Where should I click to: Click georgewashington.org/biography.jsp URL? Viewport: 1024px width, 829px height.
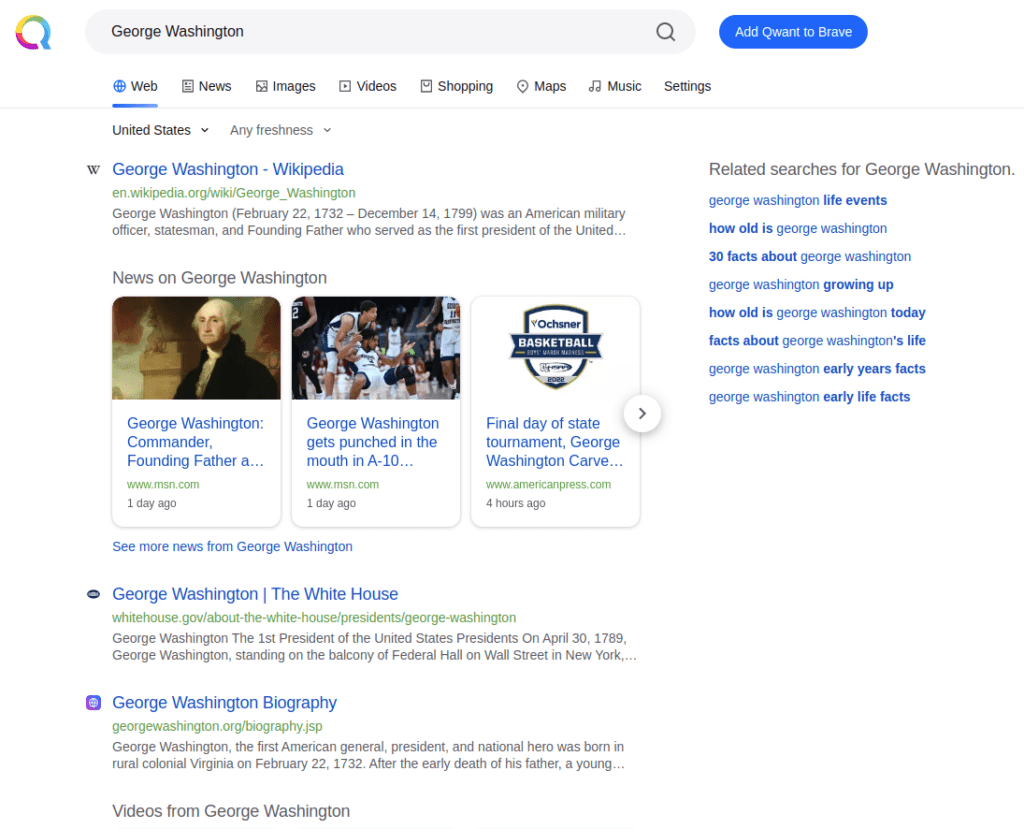(217, 726)
